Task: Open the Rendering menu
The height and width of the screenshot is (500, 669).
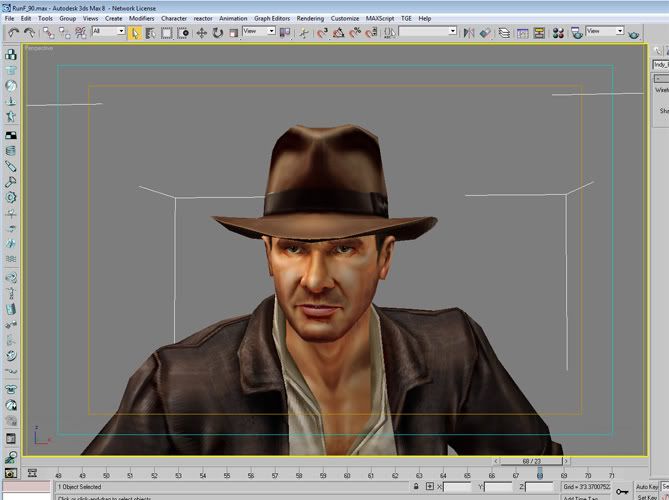Action: pyautogui.click(x=310, y=18)
